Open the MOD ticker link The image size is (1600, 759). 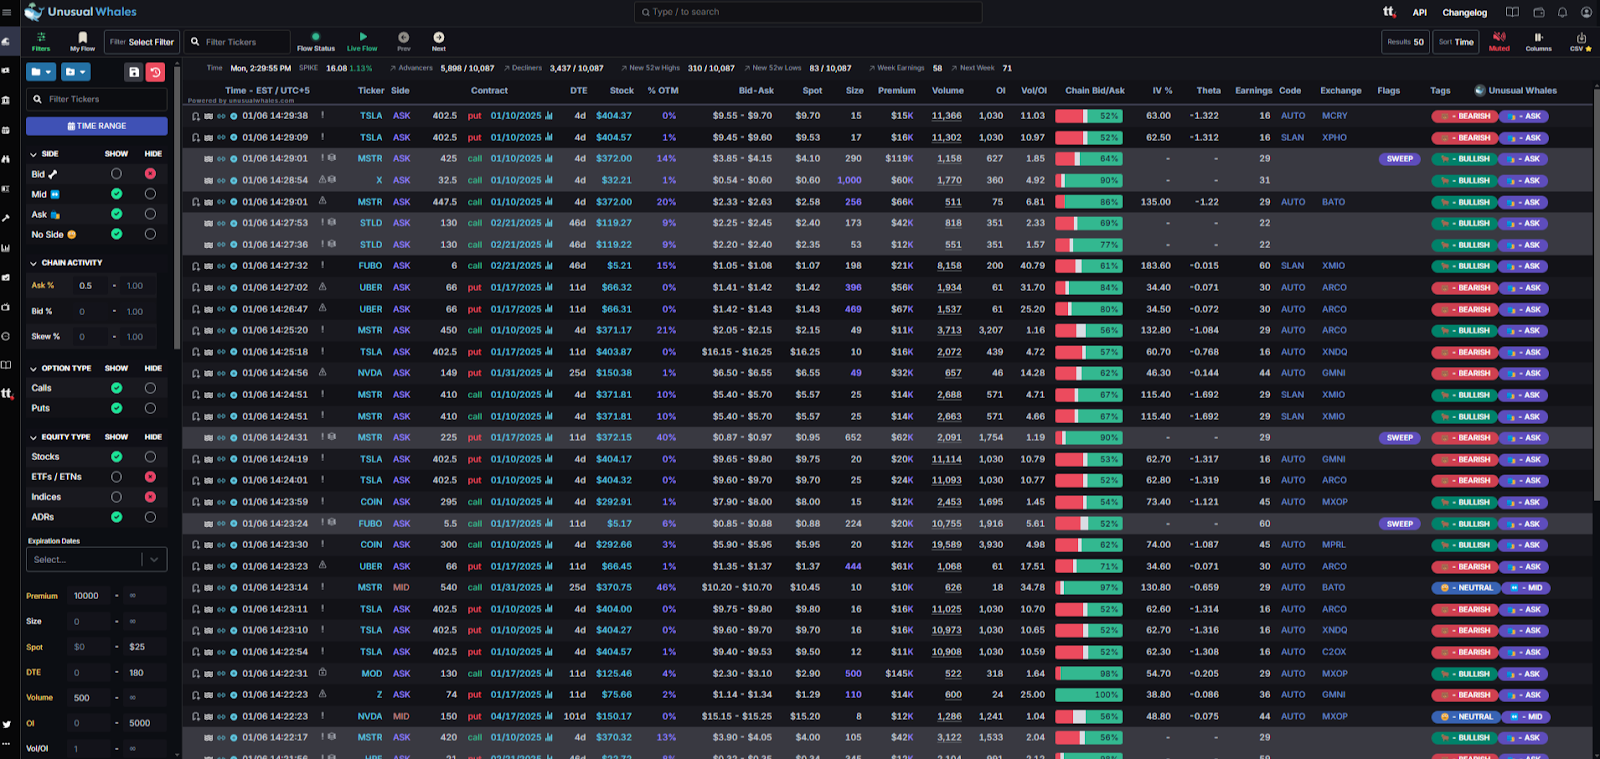coord(371,674)
